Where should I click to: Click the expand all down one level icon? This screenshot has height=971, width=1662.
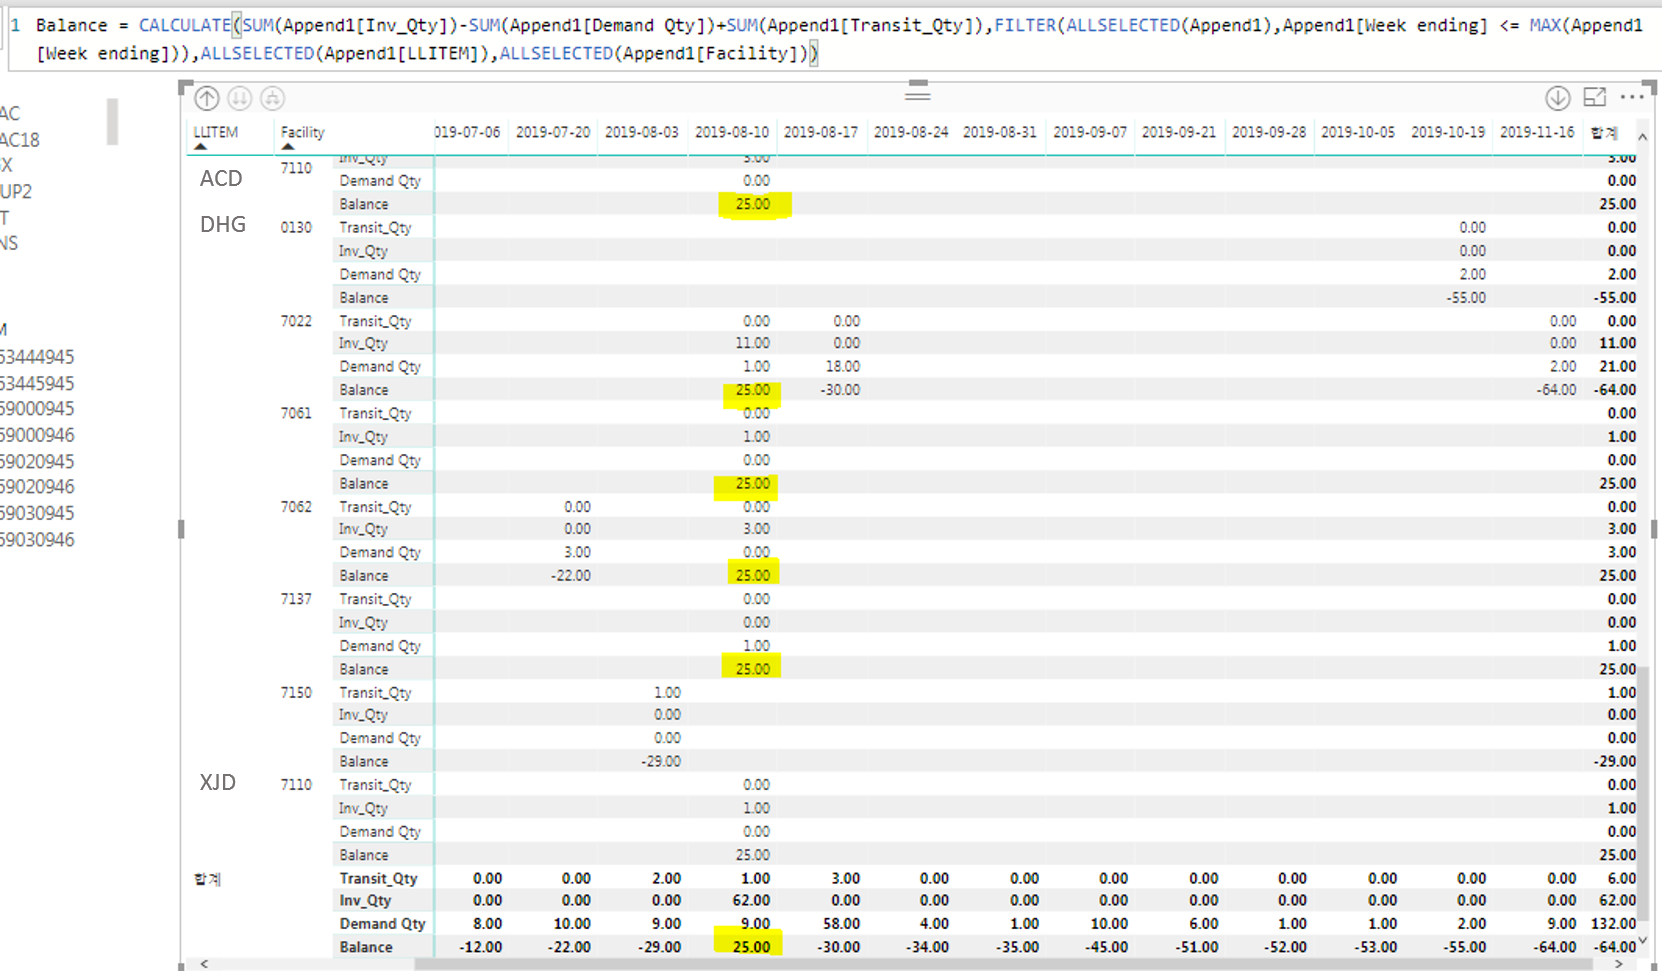pos(273,98)
